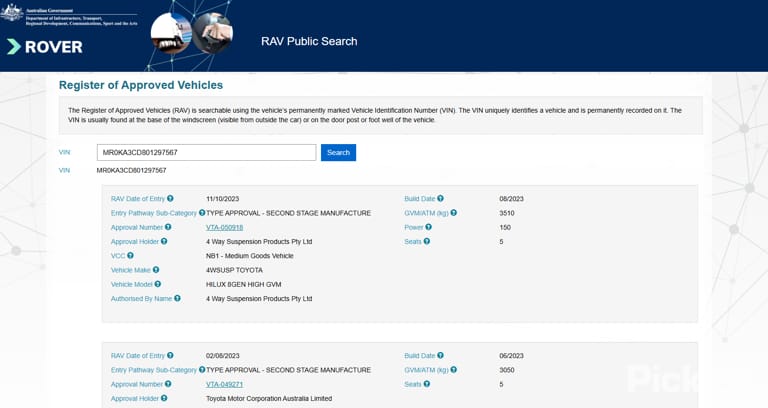Click the handshake circular image in header
This screenshot has width=768, height=408.
pyautogui.click(x=213, y=33)
